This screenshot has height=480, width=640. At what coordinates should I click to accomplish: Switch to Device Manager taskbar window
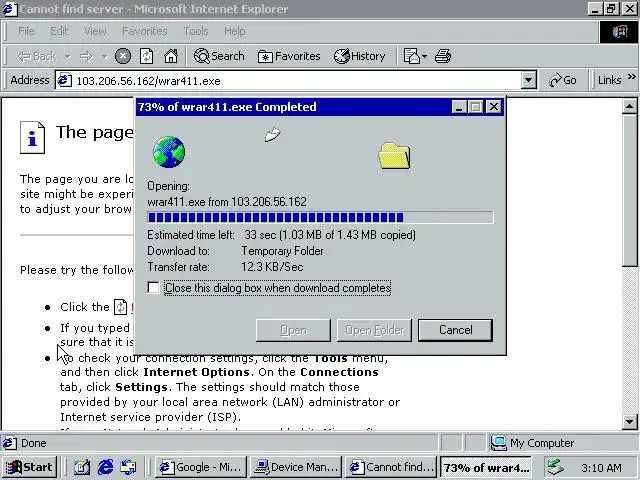pyautogui.click(x=296, y=467)
